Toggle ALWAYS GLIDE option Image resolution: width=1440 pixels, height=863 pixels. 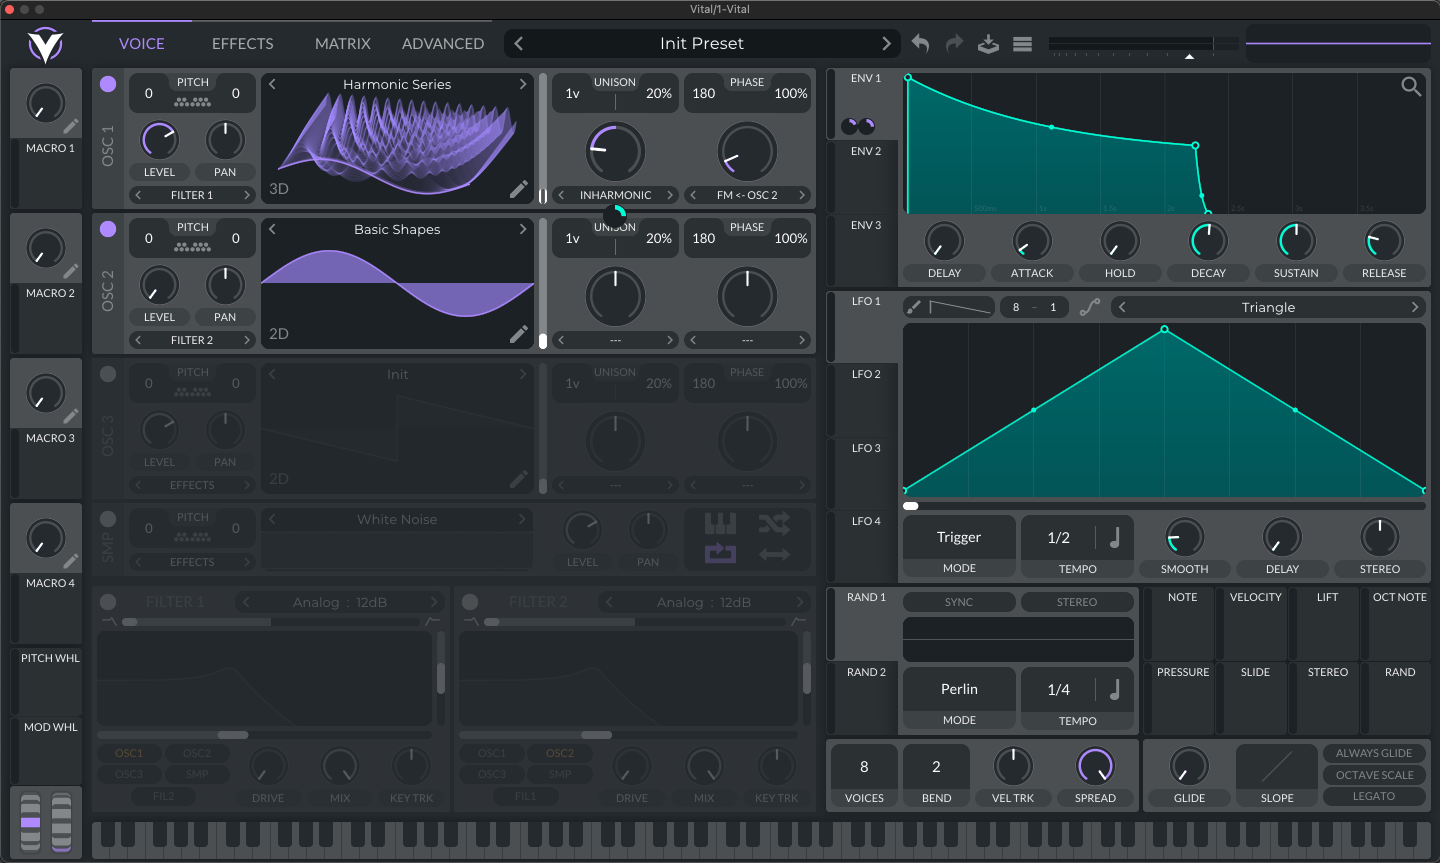tap(1374, 753)
